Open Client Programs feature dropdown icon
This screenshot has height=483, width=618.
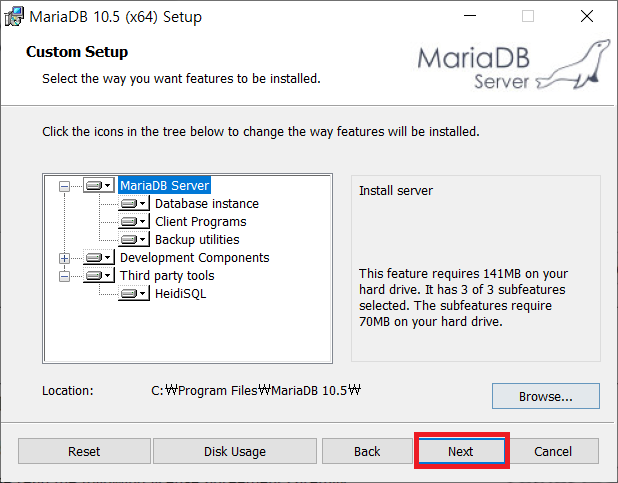tap(134, 222)
